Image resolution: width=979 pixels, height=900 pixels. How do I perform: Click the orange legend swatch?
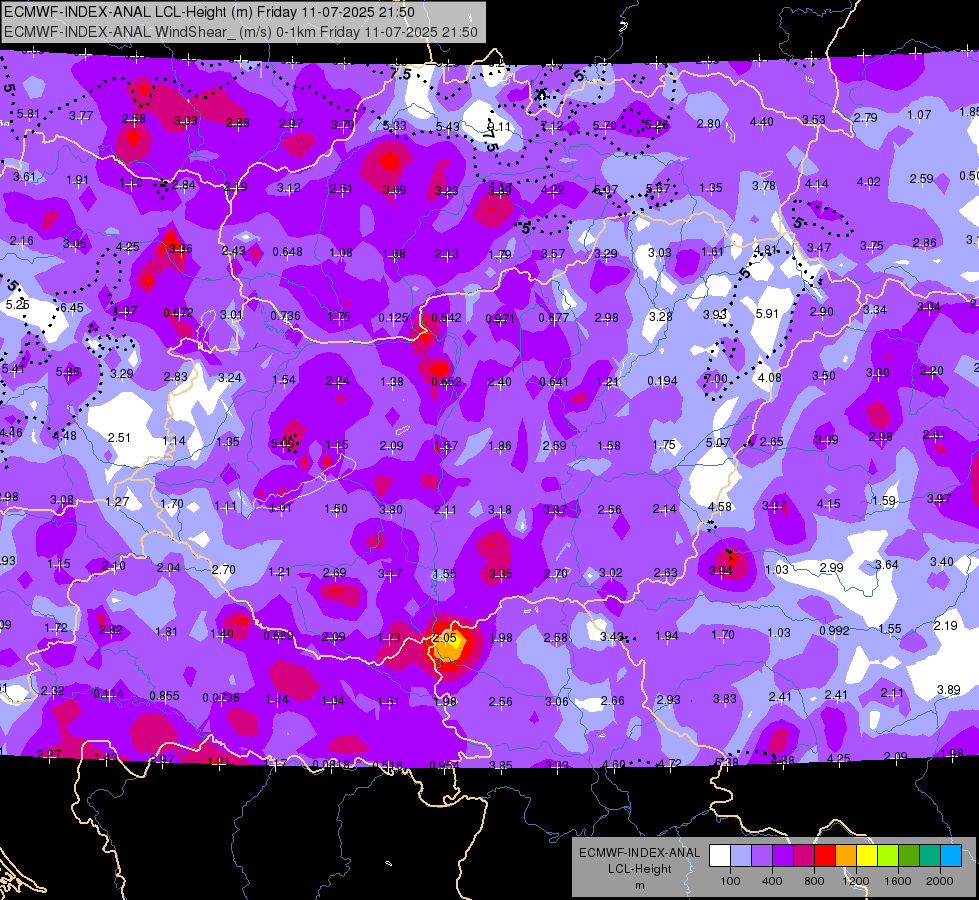pos(846,856)
